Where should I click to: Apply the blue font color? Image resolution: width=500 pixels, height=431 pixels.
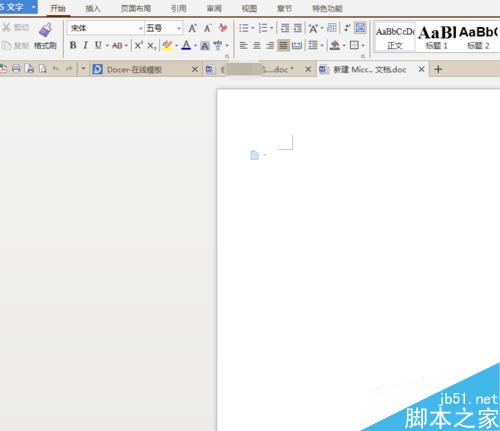coord(186,45)
